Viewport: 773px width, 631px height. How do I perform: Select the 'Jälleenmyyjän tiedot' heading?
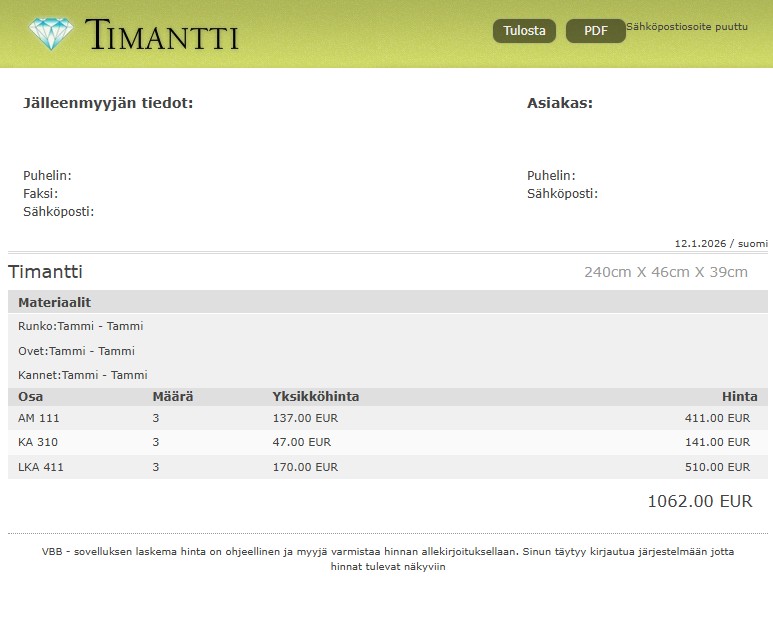[108, 103]
